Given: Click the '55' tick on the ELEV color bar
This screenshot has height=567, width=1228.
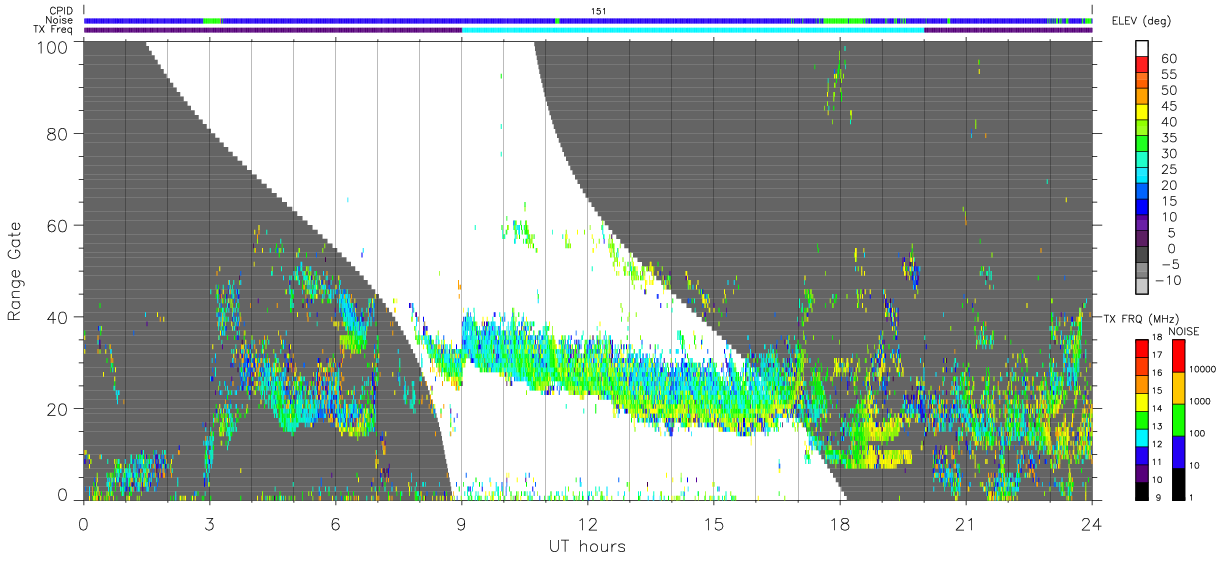Looking at the screenshot, I should tap(1168, 74).
